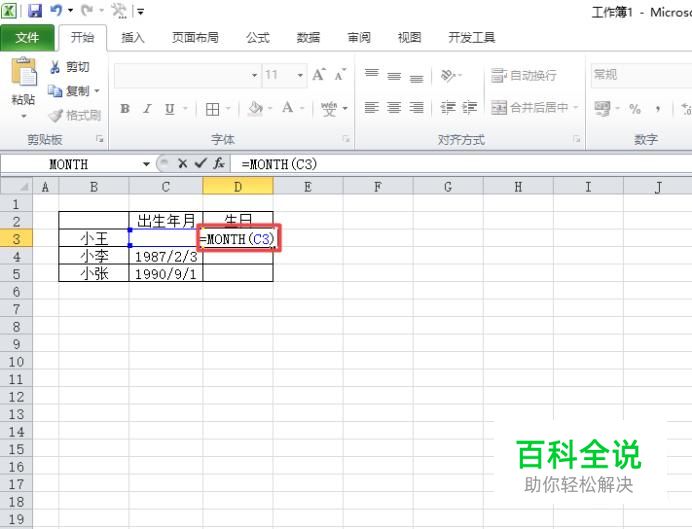This screenshot has width=692, height=529.
Task: Click the Redo arrow icon
Action: coord(87,10)
